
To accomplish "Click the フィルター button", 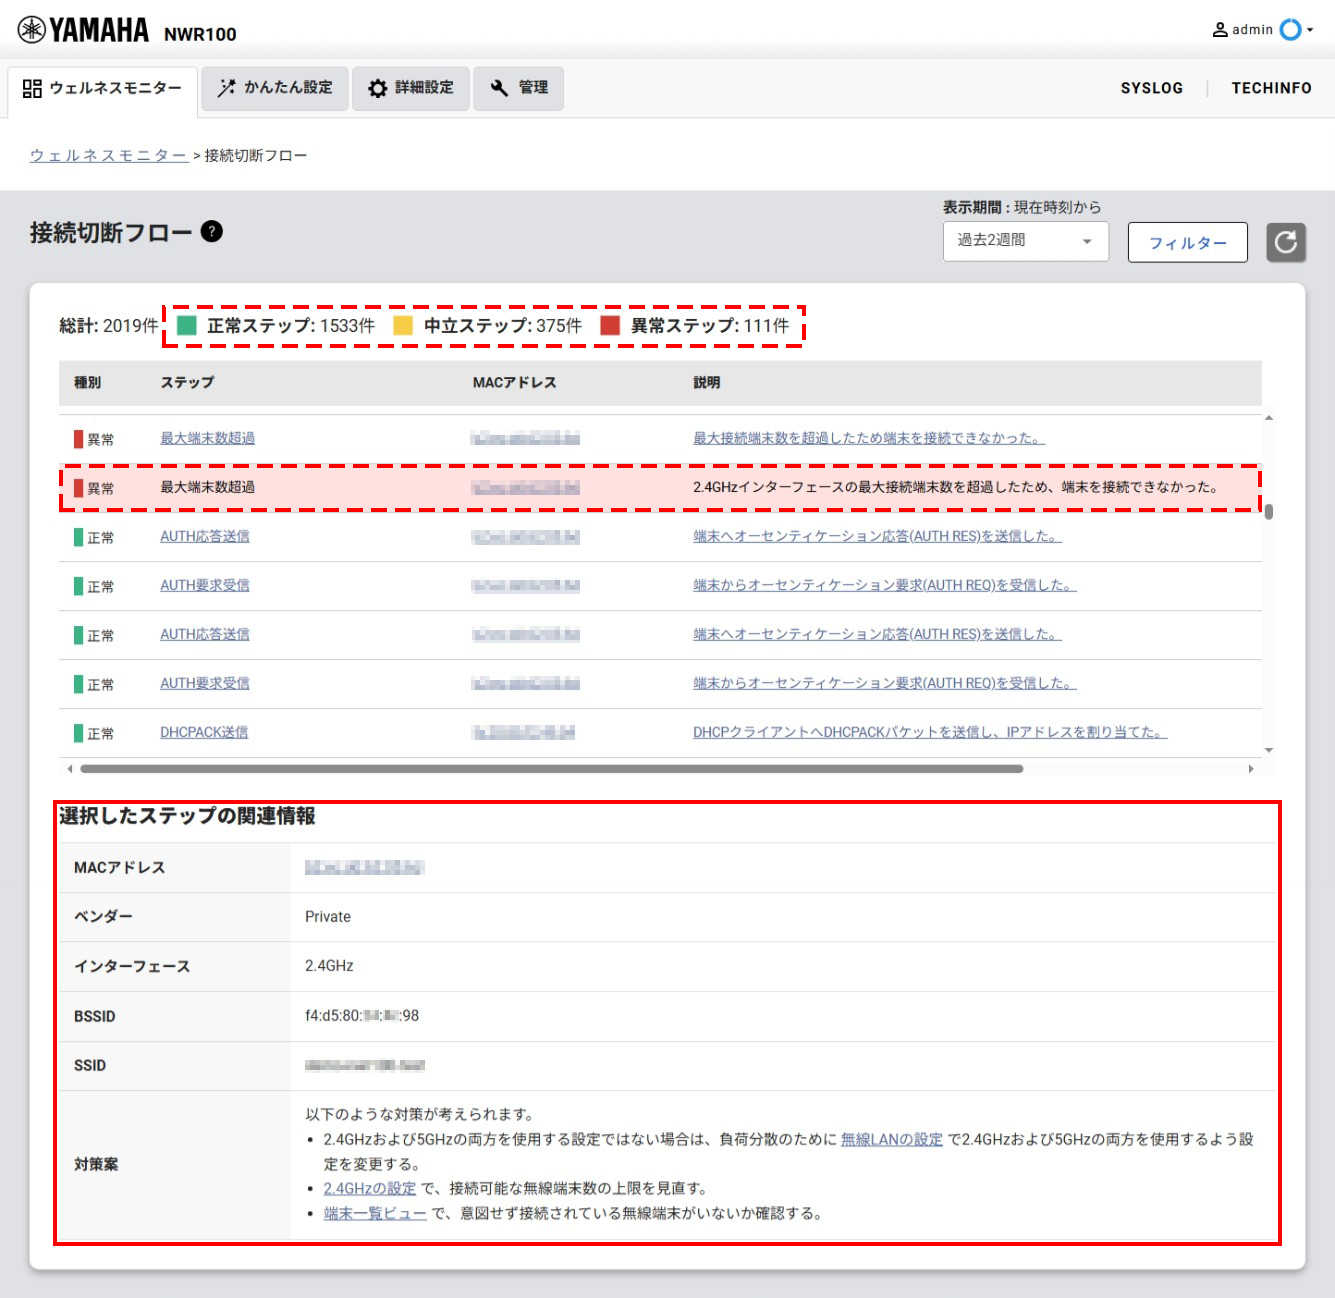I will (1187, 243).
